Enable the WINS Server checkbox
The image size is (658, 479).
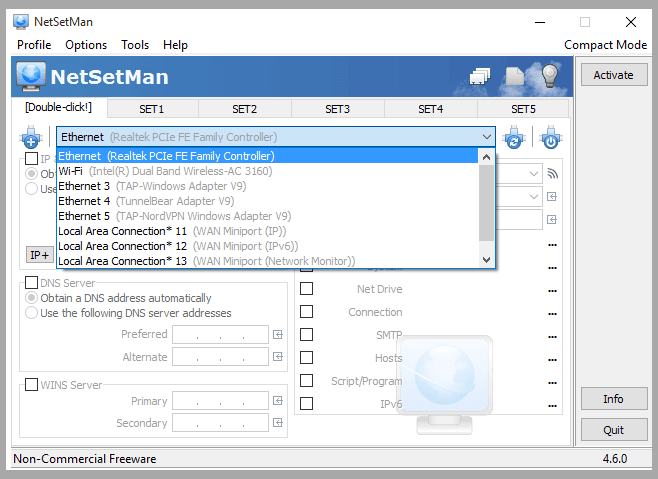[31, 384]
